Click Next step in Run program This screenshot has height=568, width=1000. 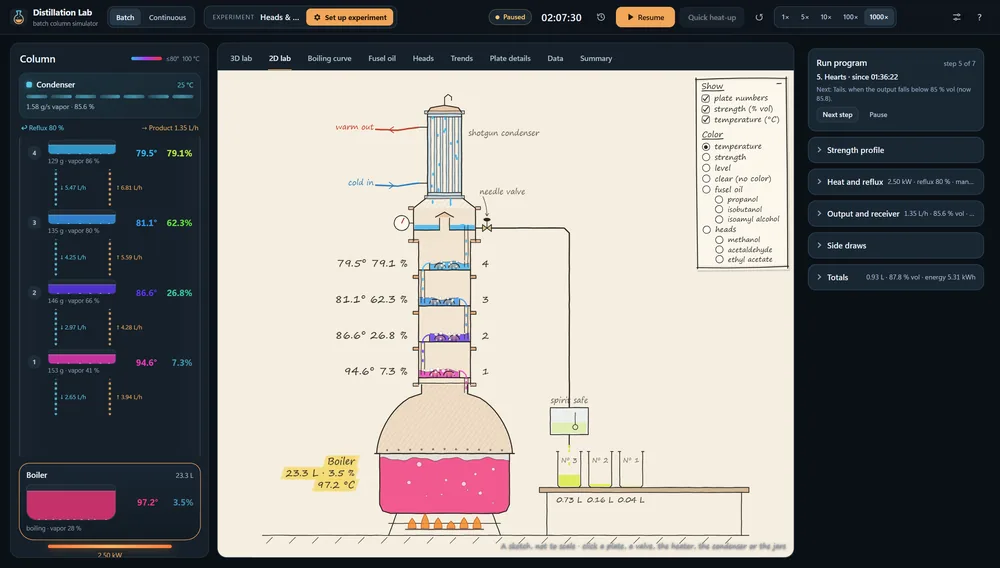[x=837, y=115]
